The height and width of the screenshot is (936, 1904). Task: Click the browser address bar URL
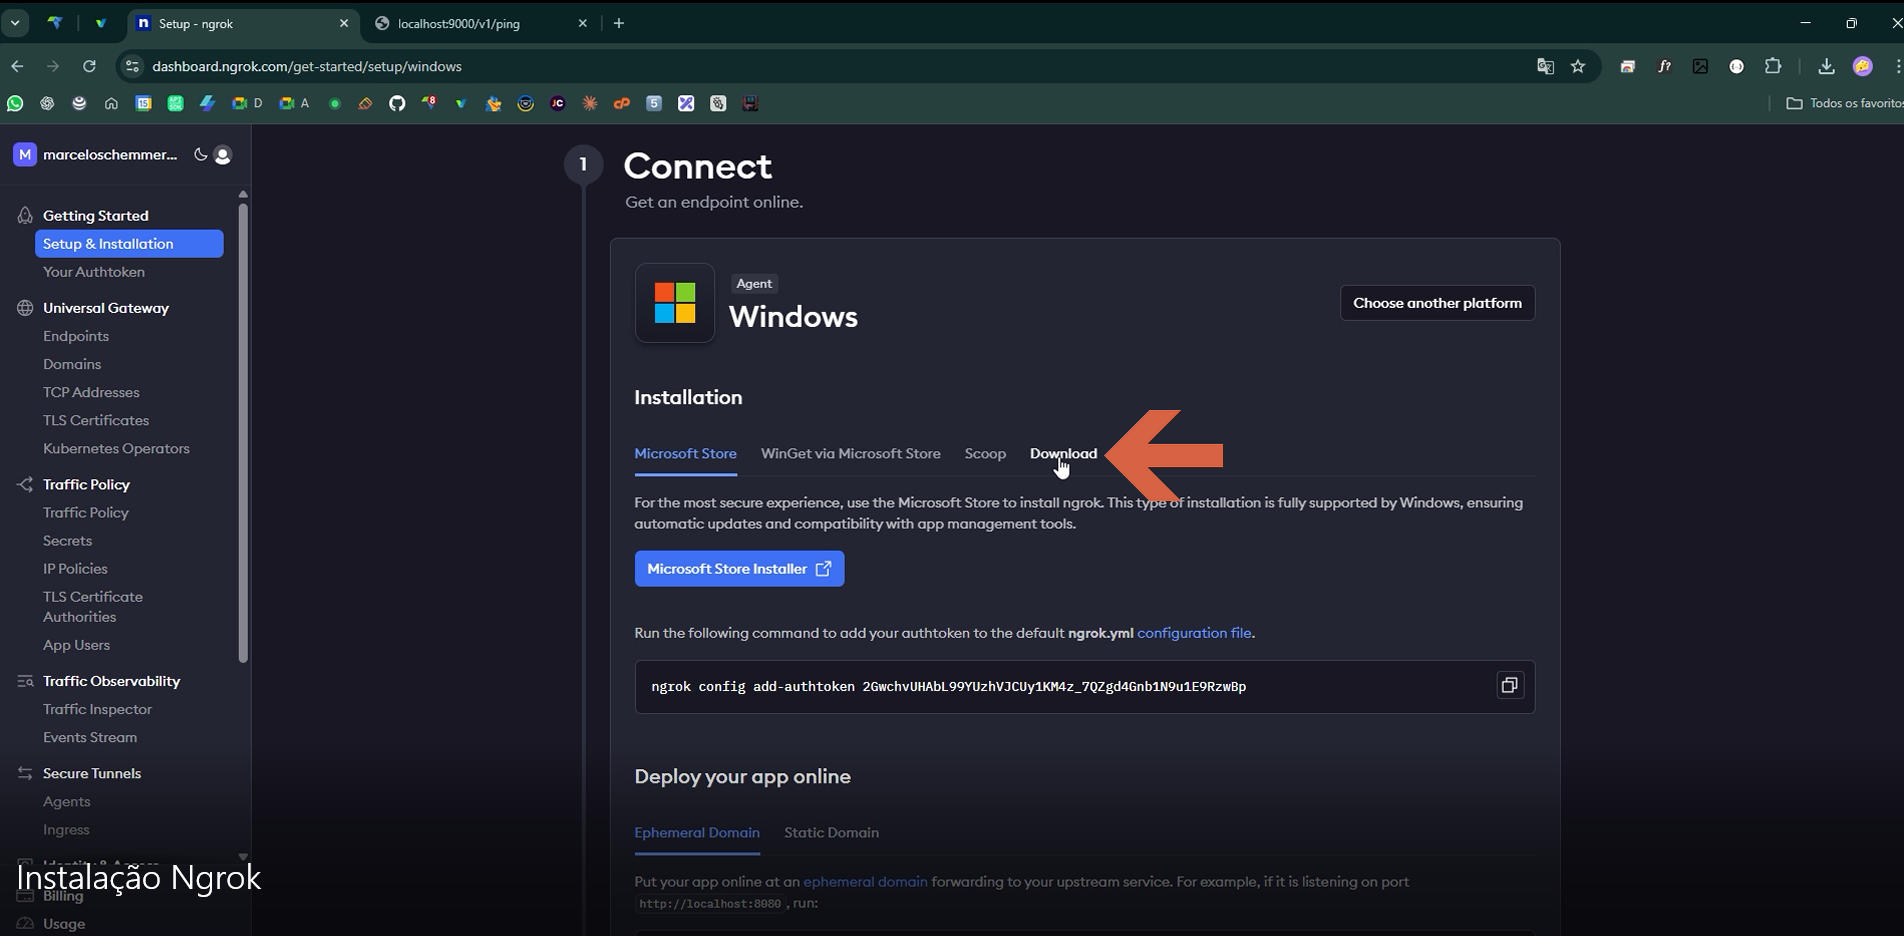coord(307,66)
